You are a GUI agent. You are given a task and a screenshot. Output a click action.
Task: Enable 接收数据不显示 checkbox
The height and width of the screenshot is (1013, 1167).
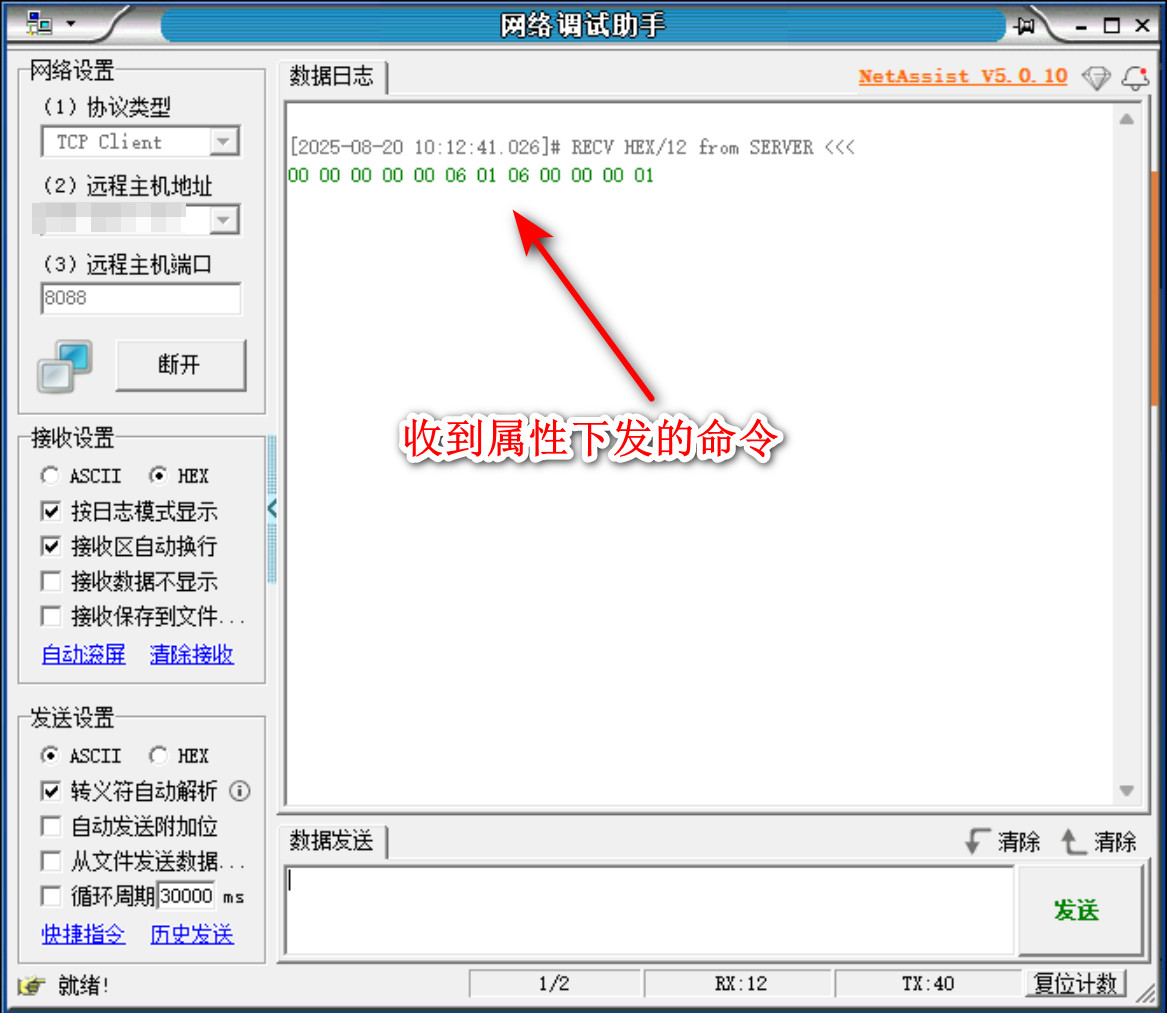tap(51, 581)
